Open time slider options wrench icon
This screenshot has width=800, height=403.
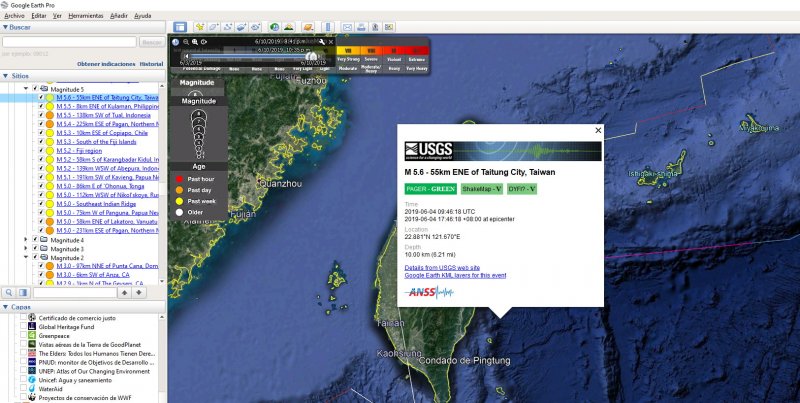coord(322,42)
